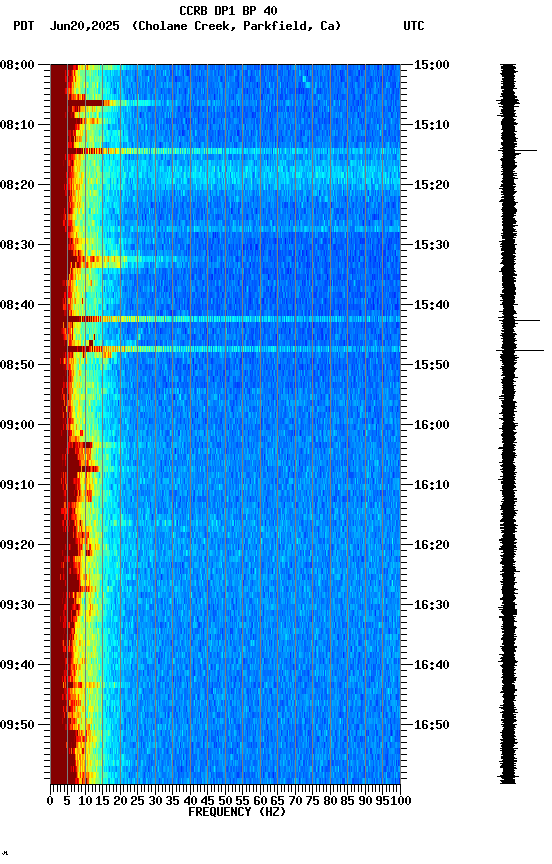Click the UTC time label "16:00"
The image size is (552, 864).
pos(432,425)
